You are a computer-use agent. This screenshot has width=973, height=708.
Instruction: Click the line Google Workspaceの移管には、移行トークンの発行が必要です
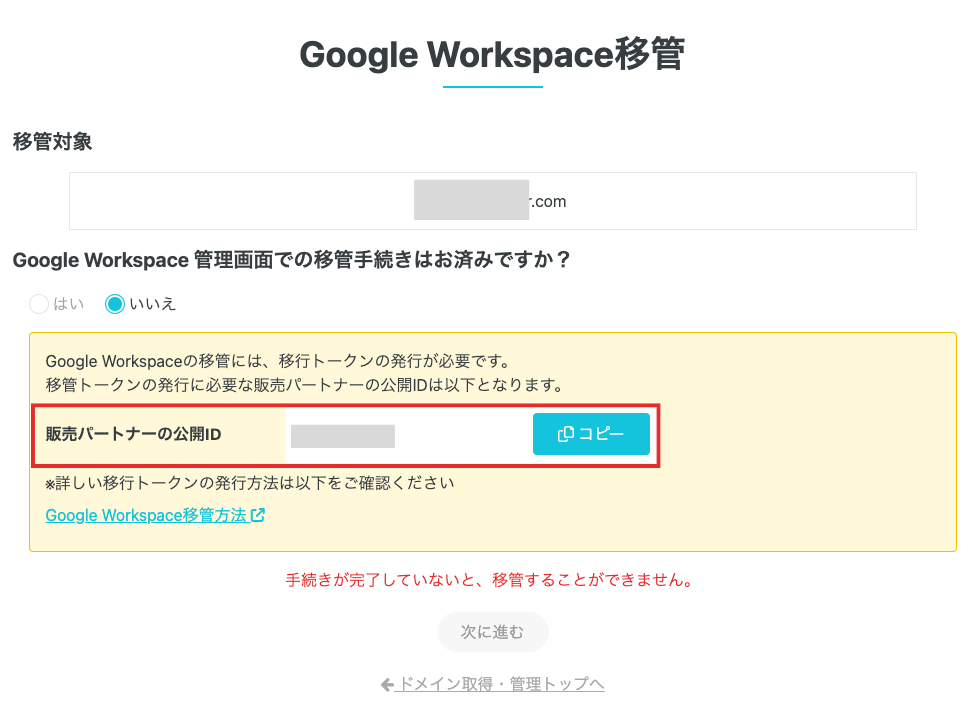279,361
